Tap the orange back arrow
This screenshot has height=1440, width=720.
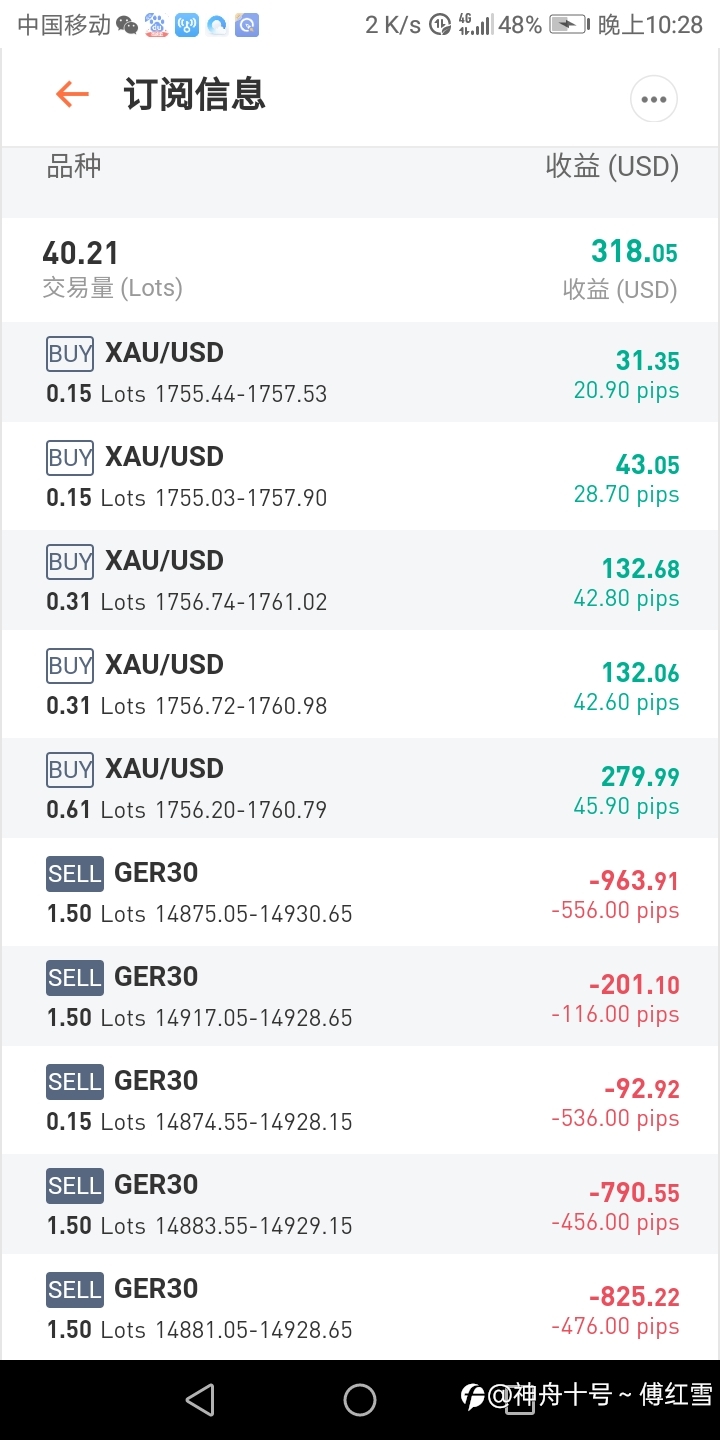[72, 96]
